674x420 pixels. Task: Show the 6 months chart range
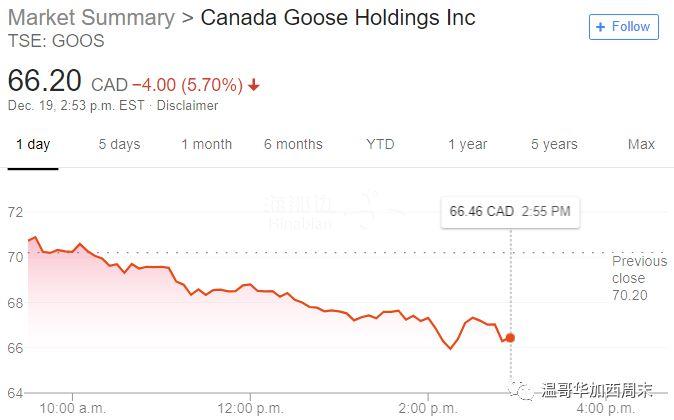click(293, 144)
